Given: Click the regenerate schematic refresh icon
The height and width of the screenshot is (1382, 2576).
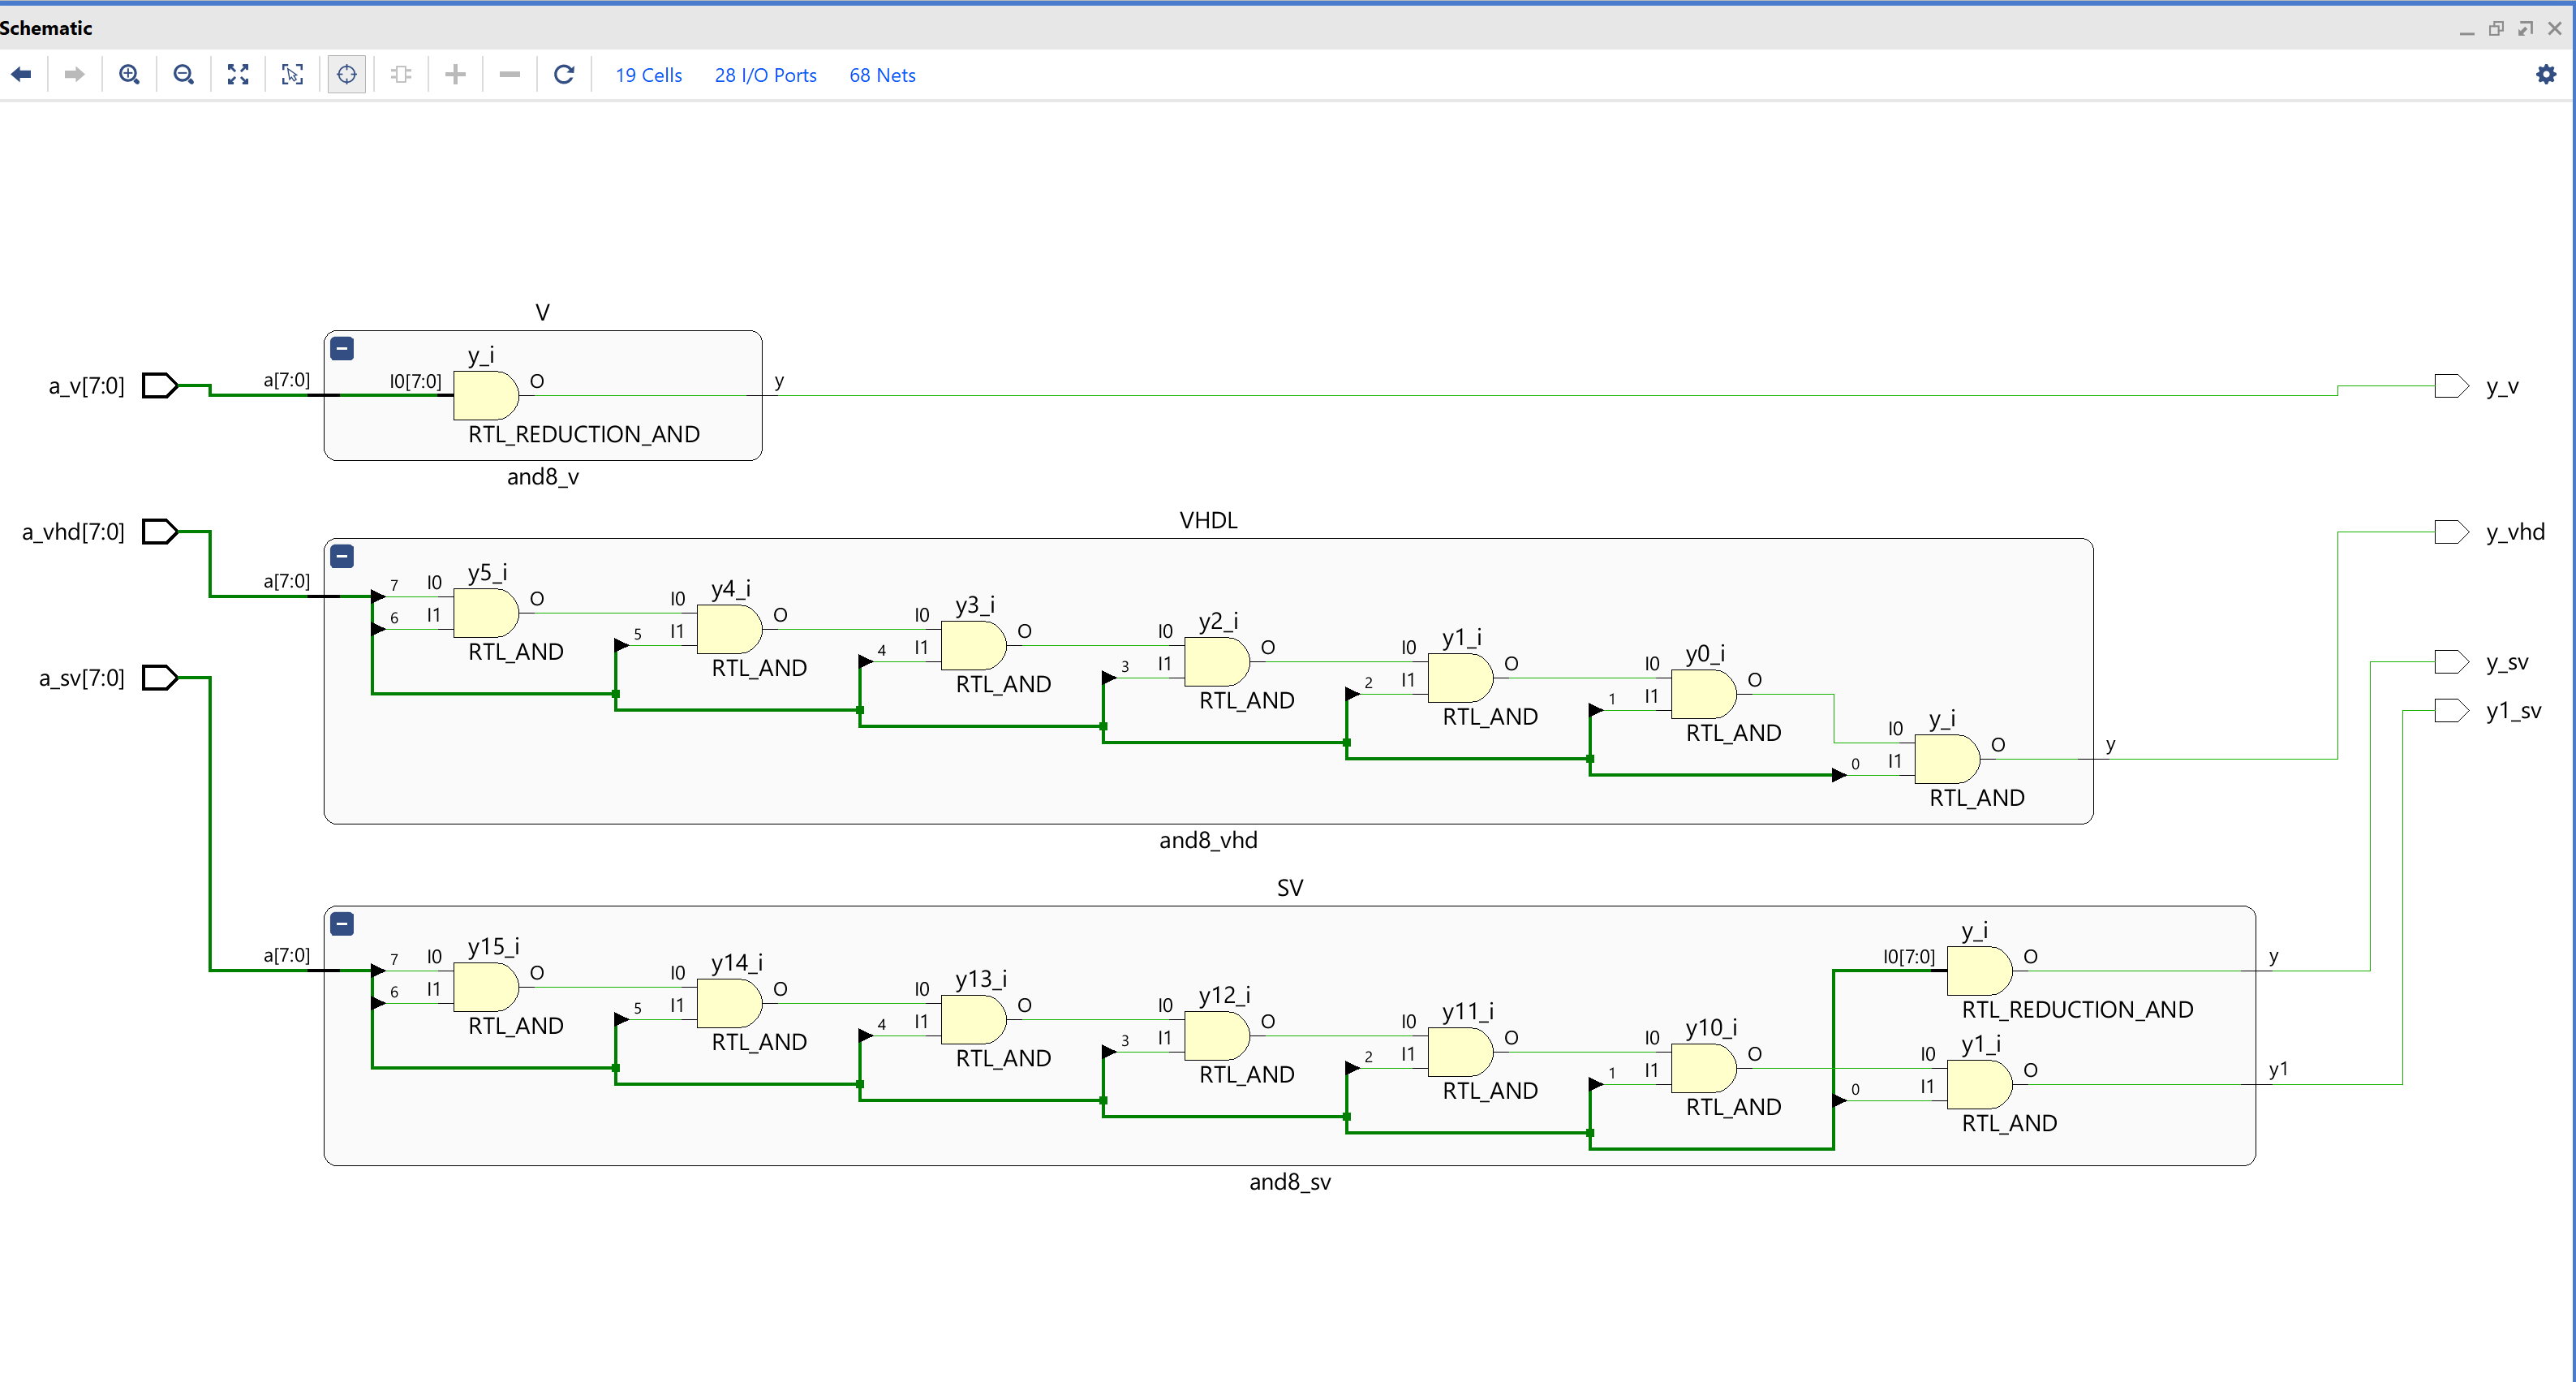Looking at the screenshot, I should [564, 75].
